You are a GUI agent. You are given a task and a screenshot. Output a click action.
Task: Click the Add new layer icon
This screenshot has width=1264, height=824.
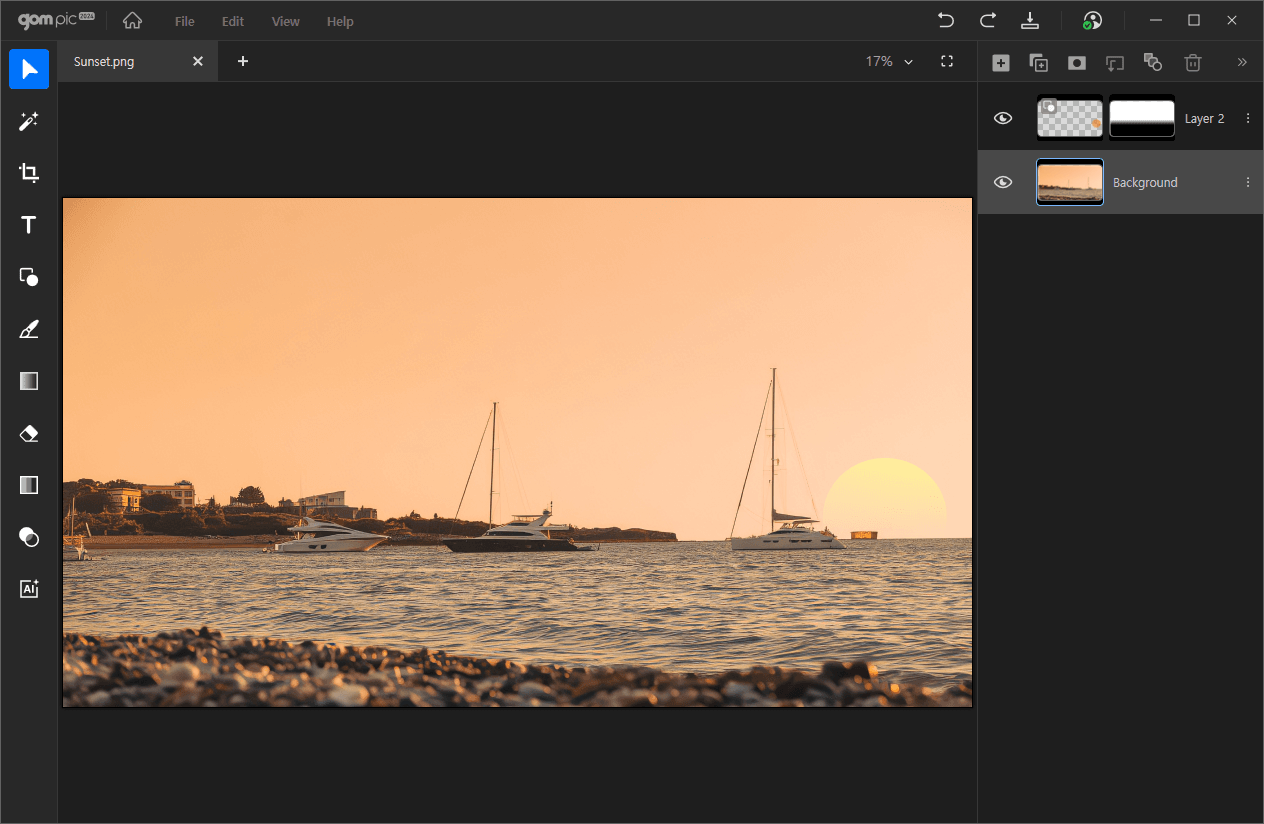[1000, 62]
